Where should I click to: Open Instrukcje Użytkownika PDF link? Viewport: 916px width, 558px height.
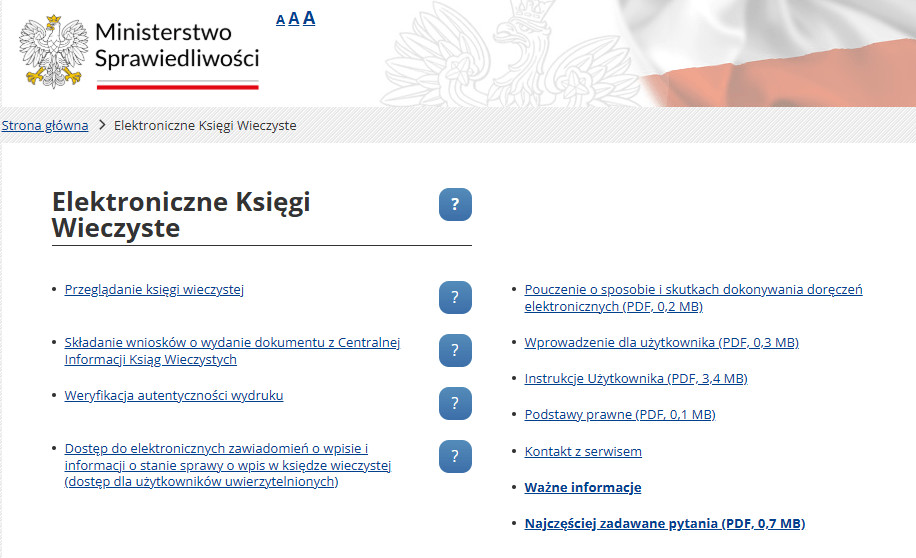(635, 379)
